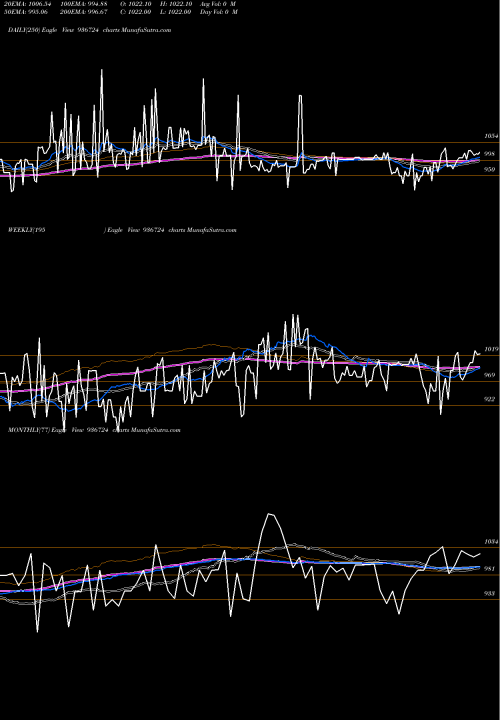
Task: Click the MunafaSutra.com text in monthly title
Action: [156, 430]
